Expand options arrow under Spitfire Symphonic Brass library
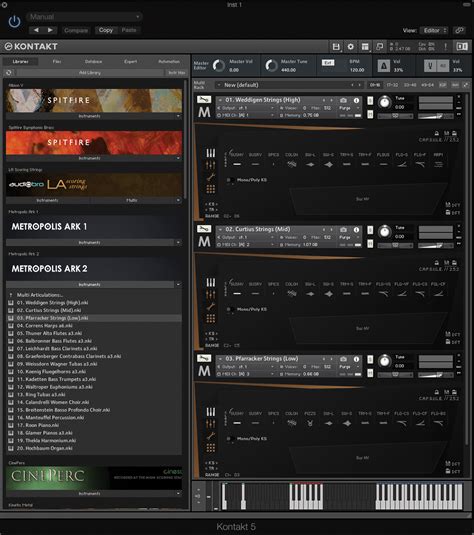Image resolution: width=474 pixels, height=535 pixels. [x=178, y=158]
